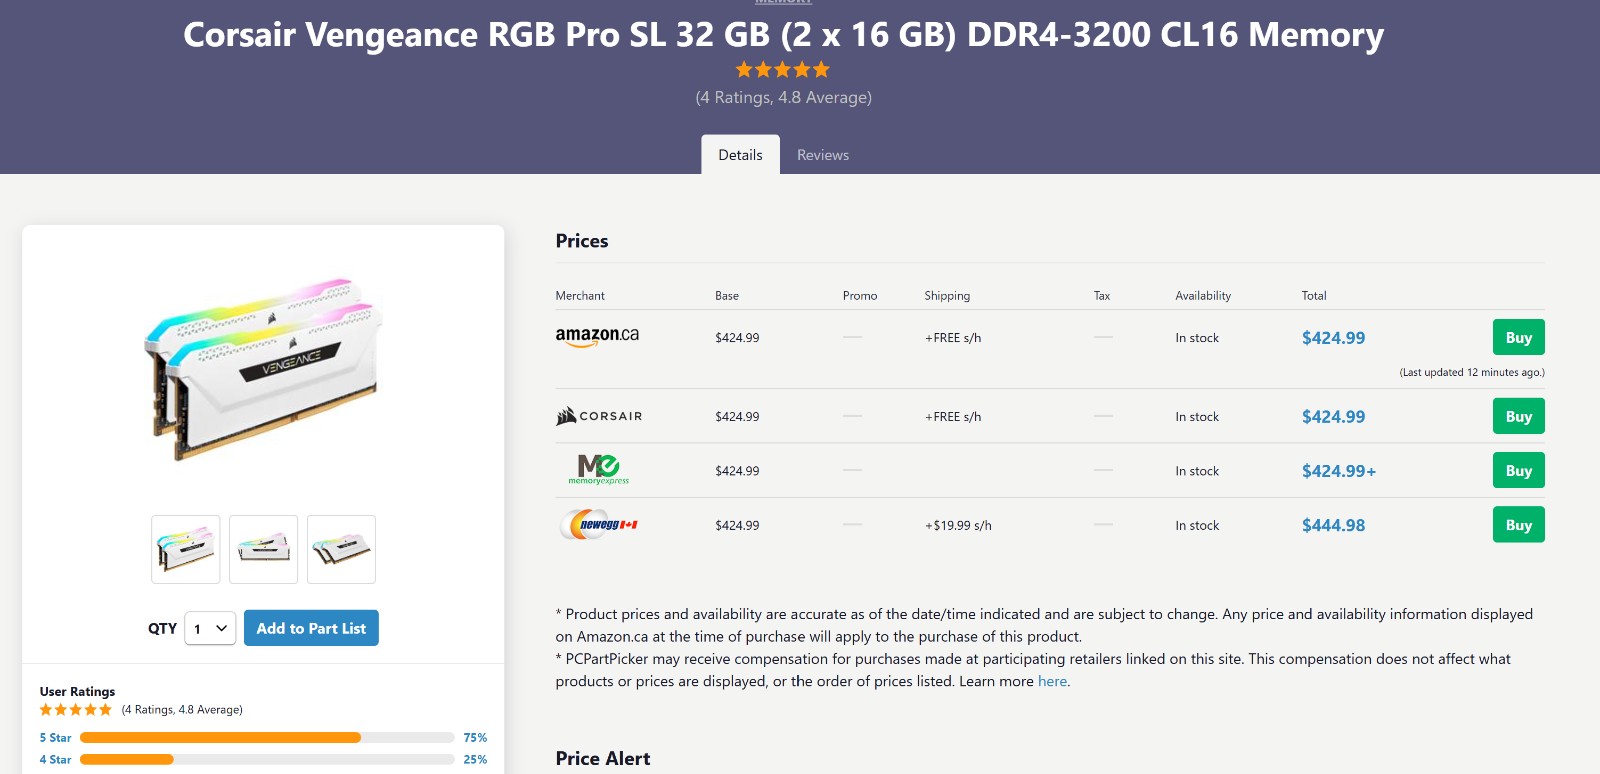The width and height of the screenshot is (1600, 774).
Task: Click the Promo column header
Action: pos(860,296)
